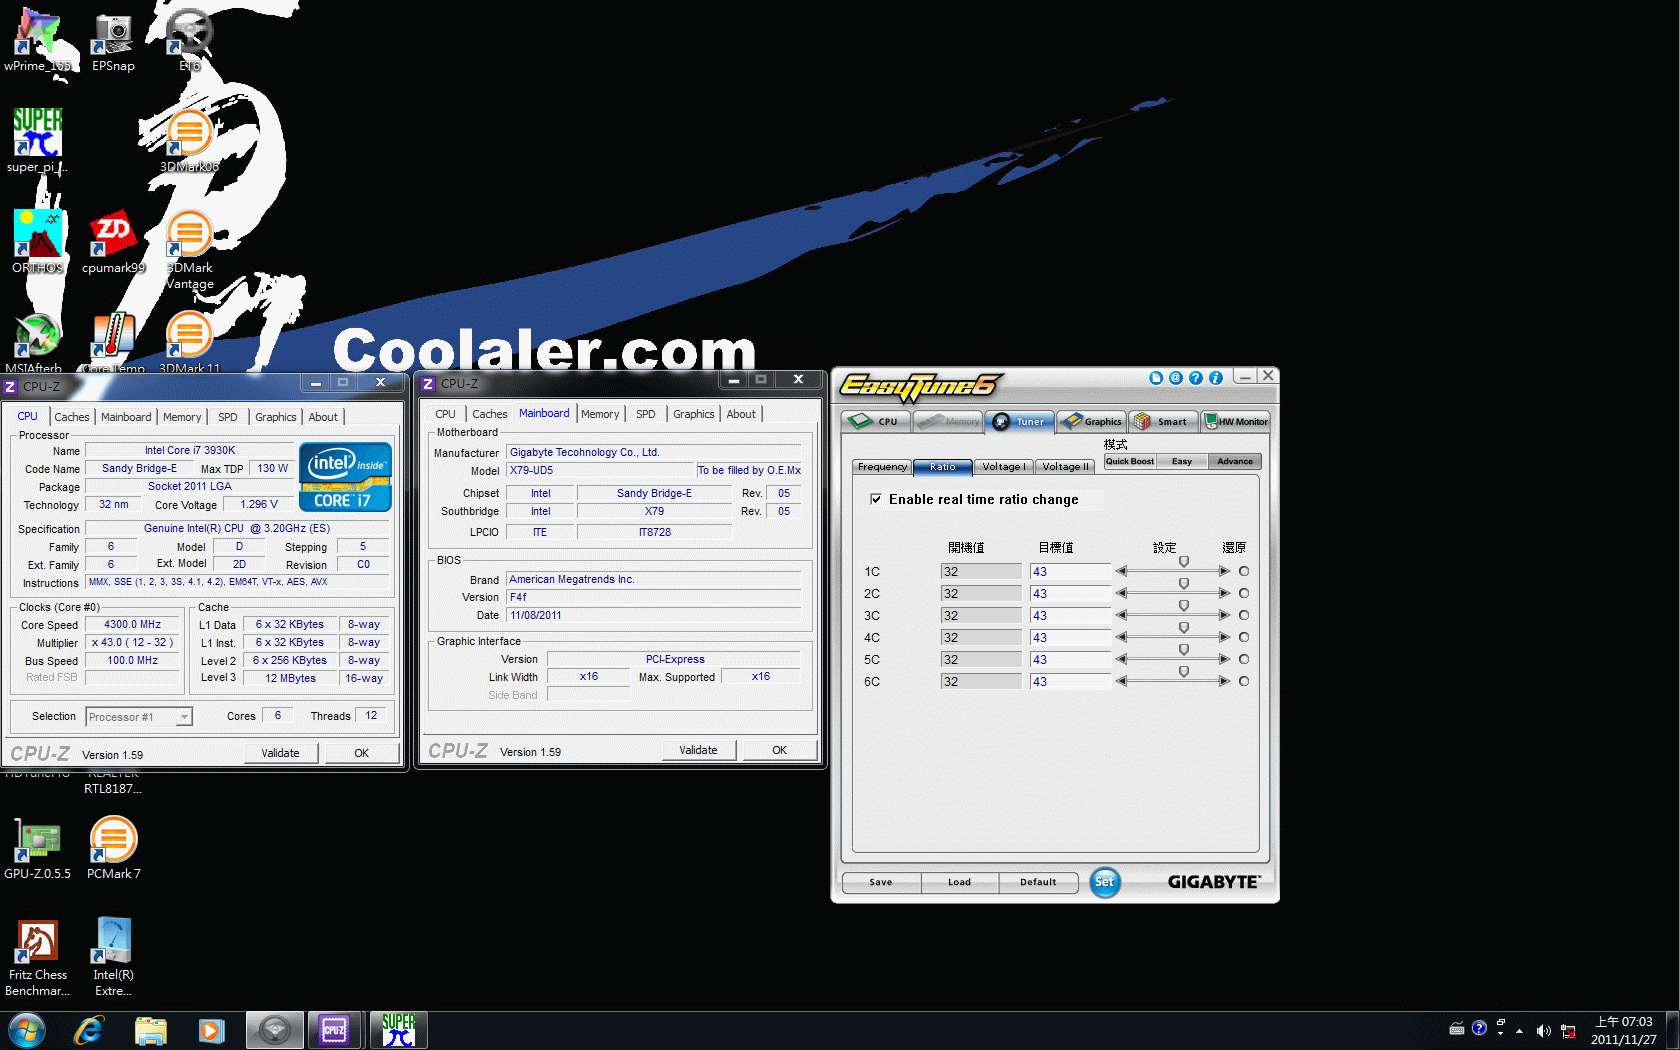This screenshot has height=1050, width=1680.
Task: Open the wPrime desktop shortcut
Action: (x=37, y=40)
